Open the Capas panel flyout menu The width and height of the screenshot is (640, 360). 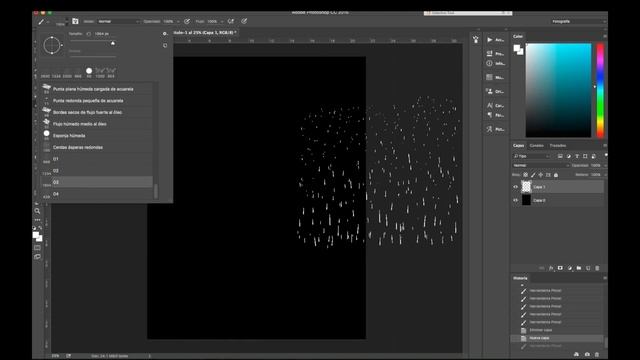(x=605, y=145)
